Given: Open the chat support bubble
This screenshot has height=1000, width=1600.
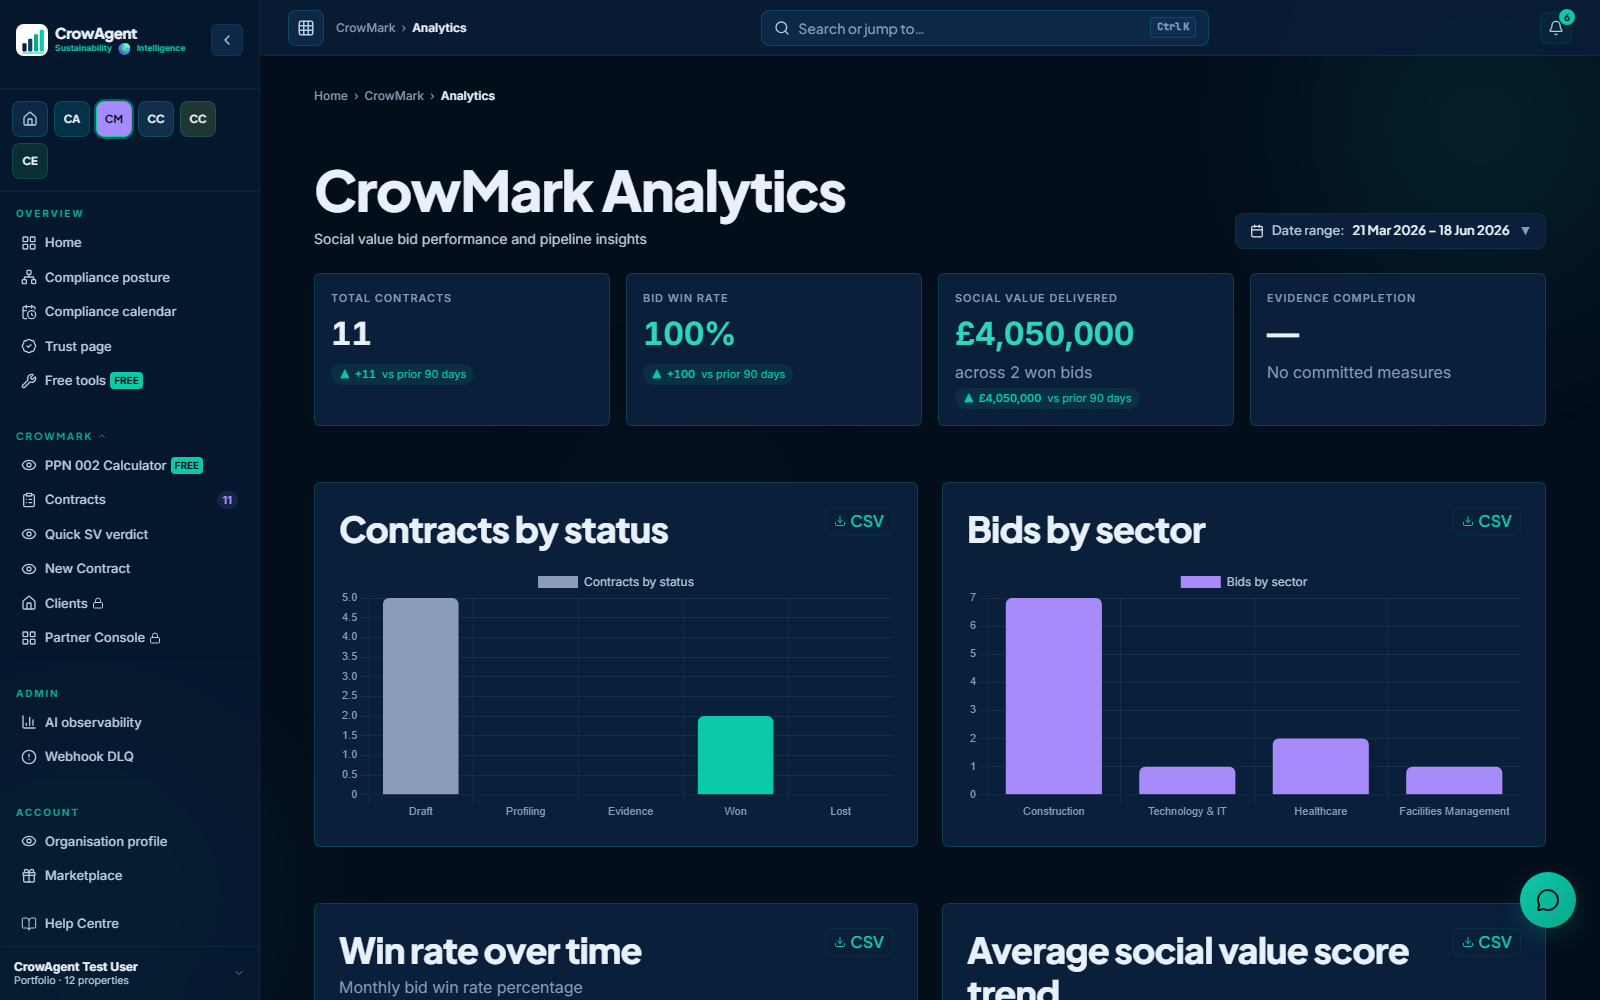Looking at the screenshot, I should pos(1547,900).
